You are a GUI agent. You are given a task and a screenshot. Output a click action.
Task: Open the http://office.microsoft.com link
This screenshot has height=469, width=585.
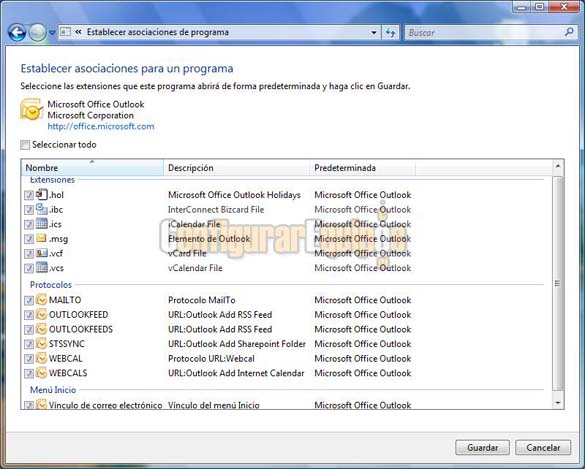tap(101, 126)
